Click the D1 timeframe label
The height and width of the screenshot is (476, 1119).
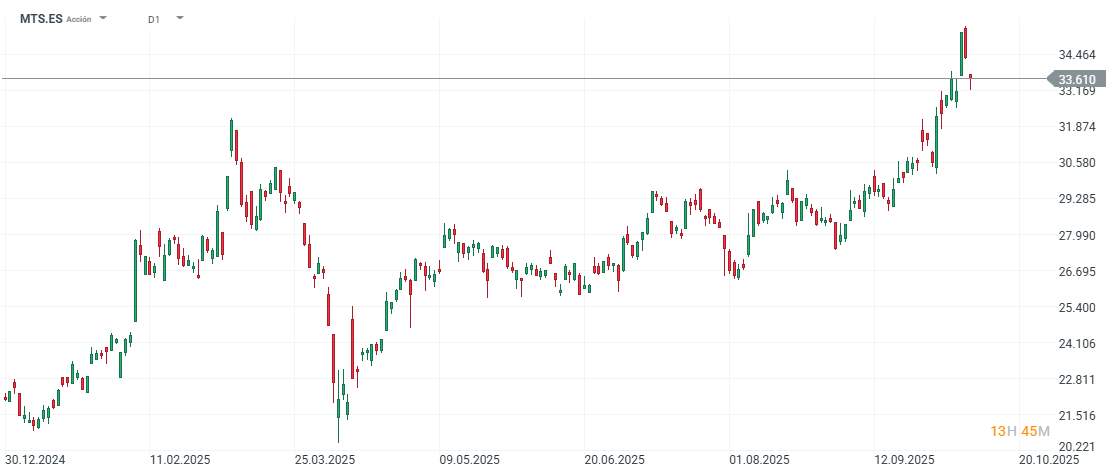coord(153,19)
